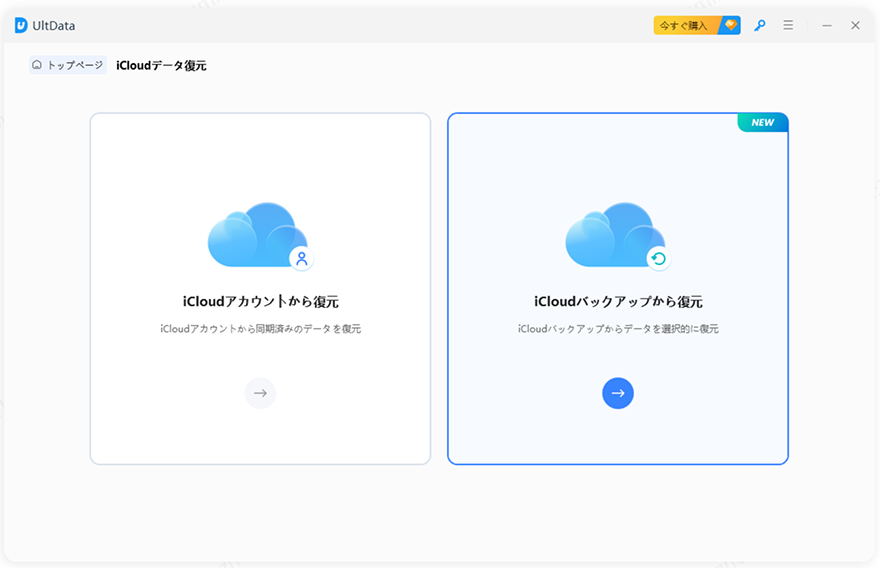Click blue arrow button in iCloudバックアップ card
Image resolution: width=880 pixels, height=568 pixels.
pos(618,393)
